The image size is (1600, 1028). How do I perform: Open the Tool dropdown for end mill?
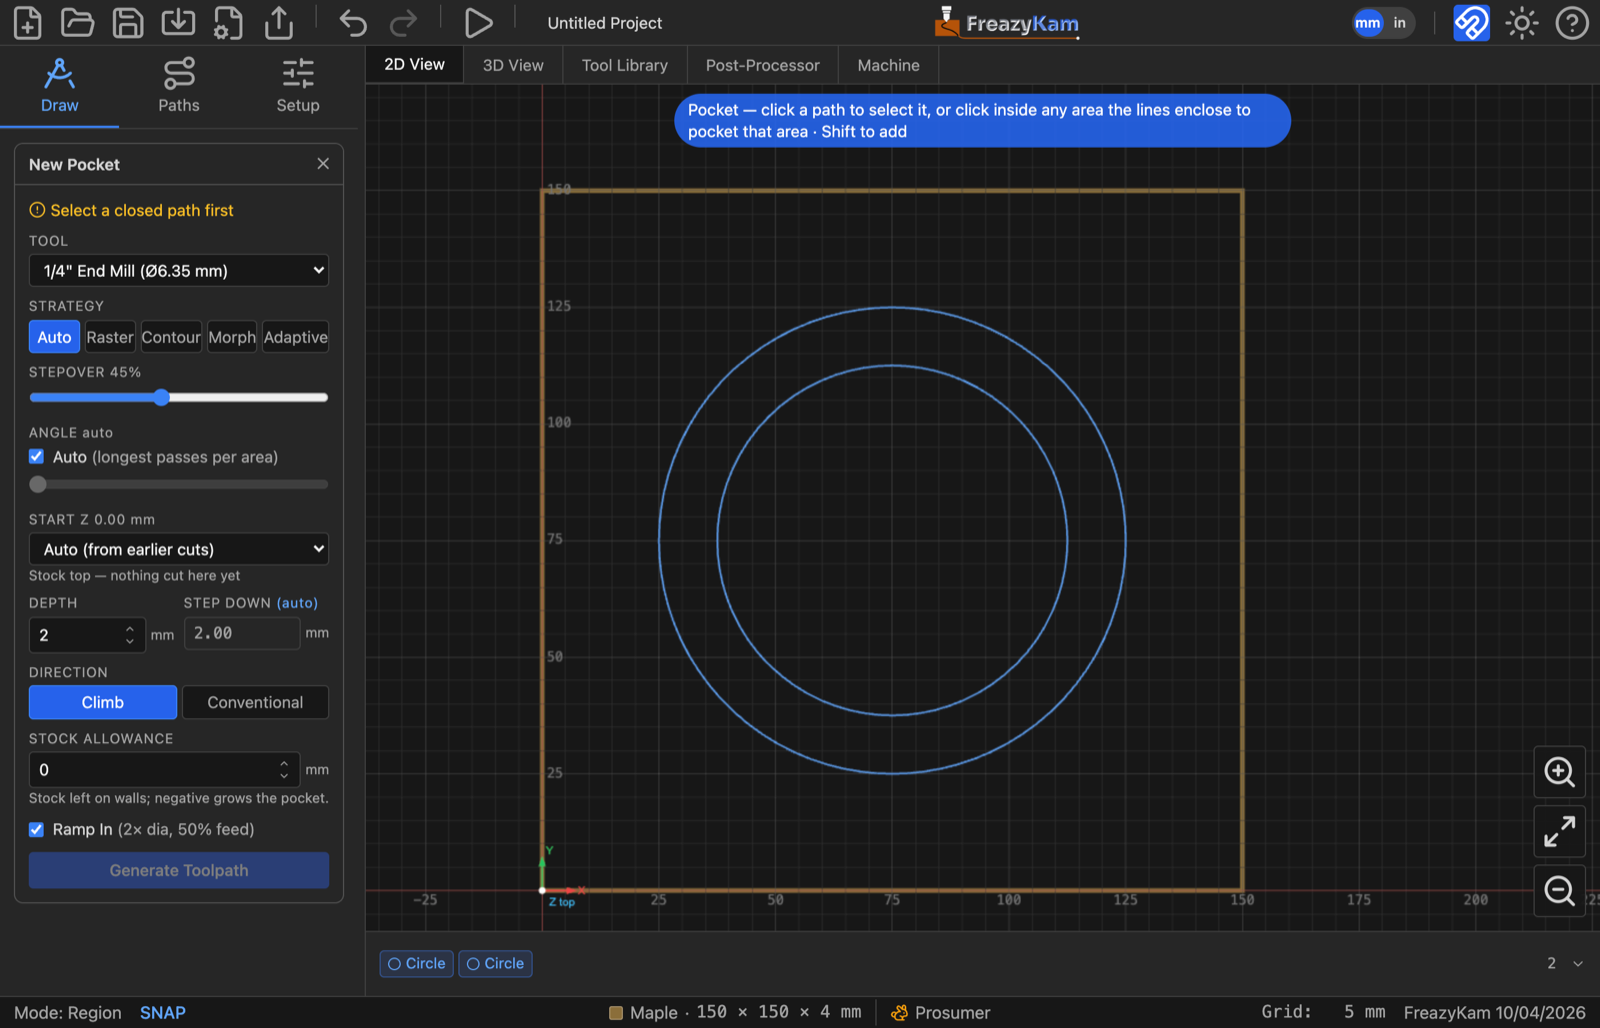179,271
